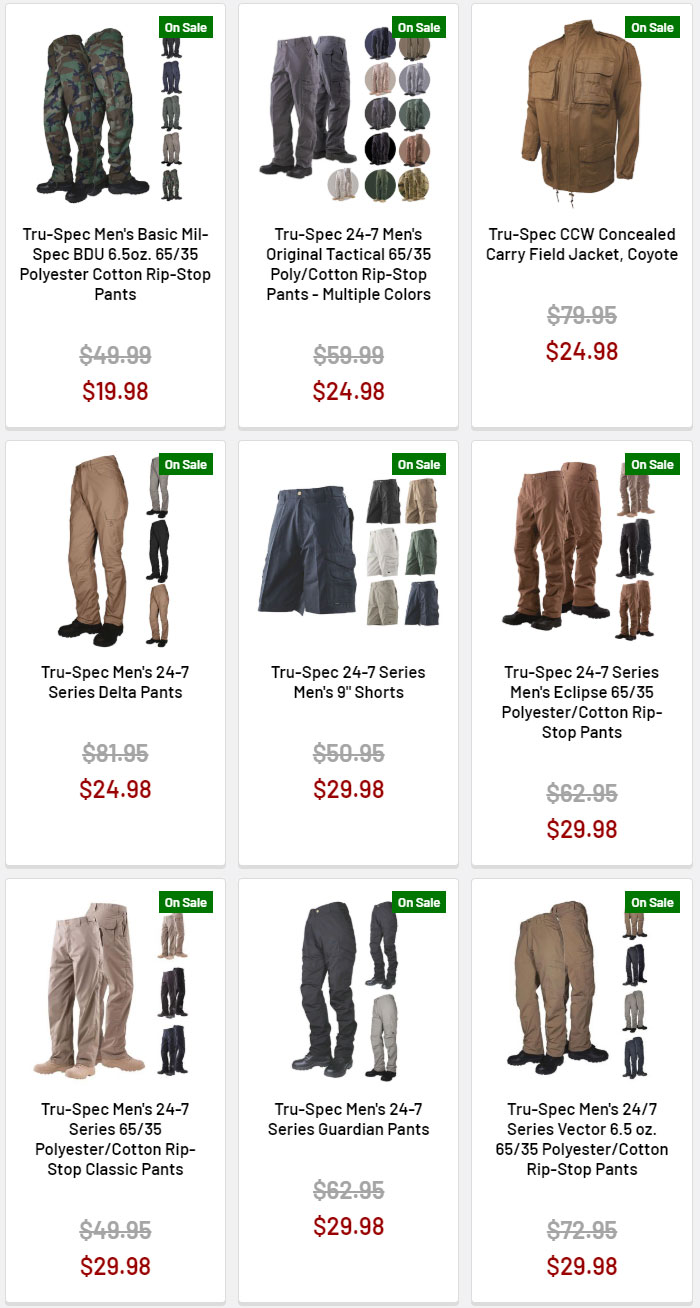Screen dimensions: 700x1308
Task: Click the $24.98 price under Delta Pants
Action: (x=115, y=789)
